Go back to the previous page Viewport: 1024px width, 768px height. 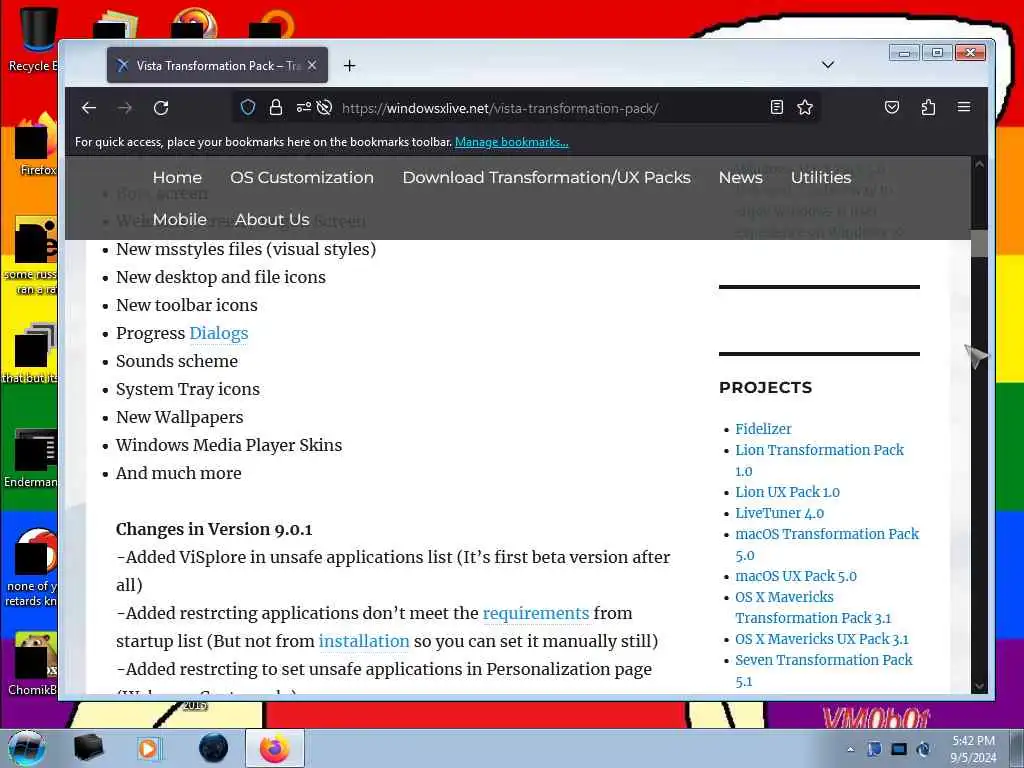[89, 108]
